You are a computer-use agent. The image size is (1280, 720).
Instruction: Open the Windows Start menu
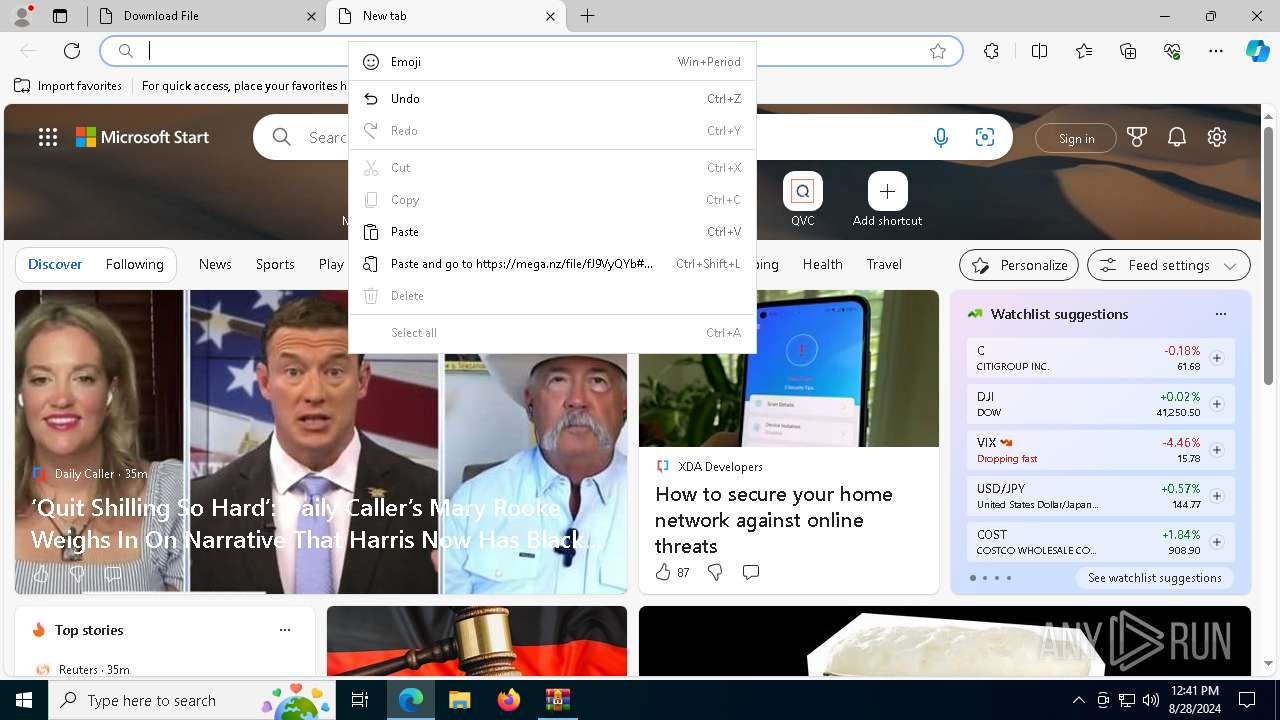24,700
